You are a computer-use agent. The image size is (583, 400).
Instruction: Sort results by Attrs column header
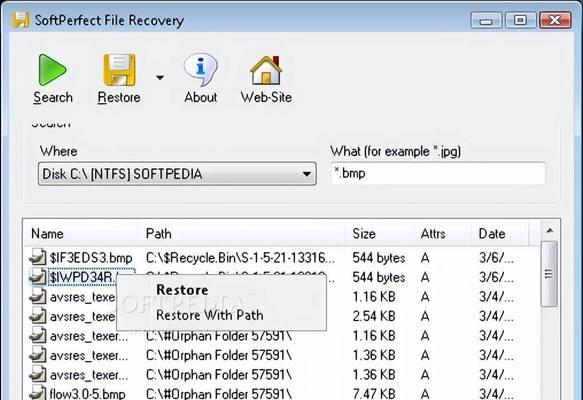point(443,234)
